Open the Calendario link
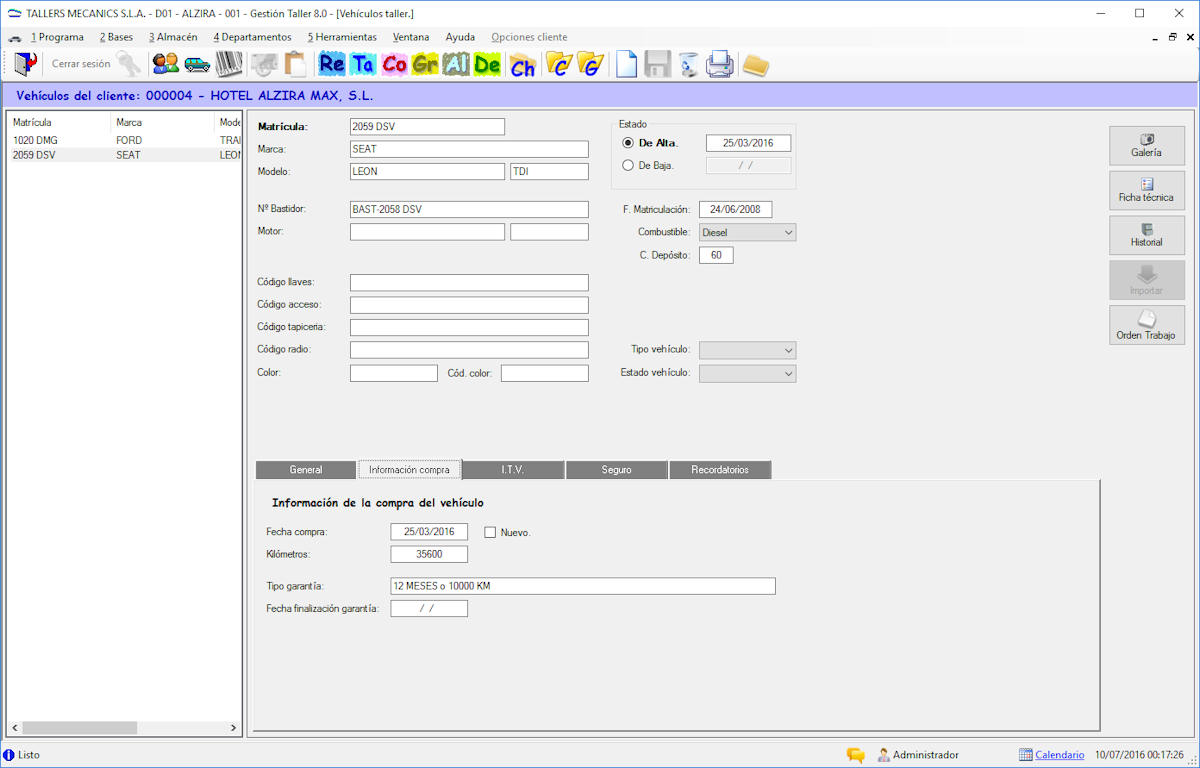 coord(1059,755)
